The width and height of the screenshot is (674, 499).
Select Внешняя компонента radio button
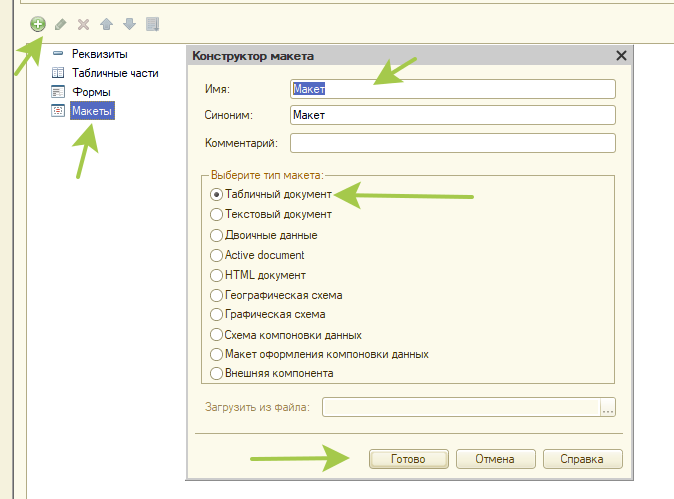(x=216, y=374)
